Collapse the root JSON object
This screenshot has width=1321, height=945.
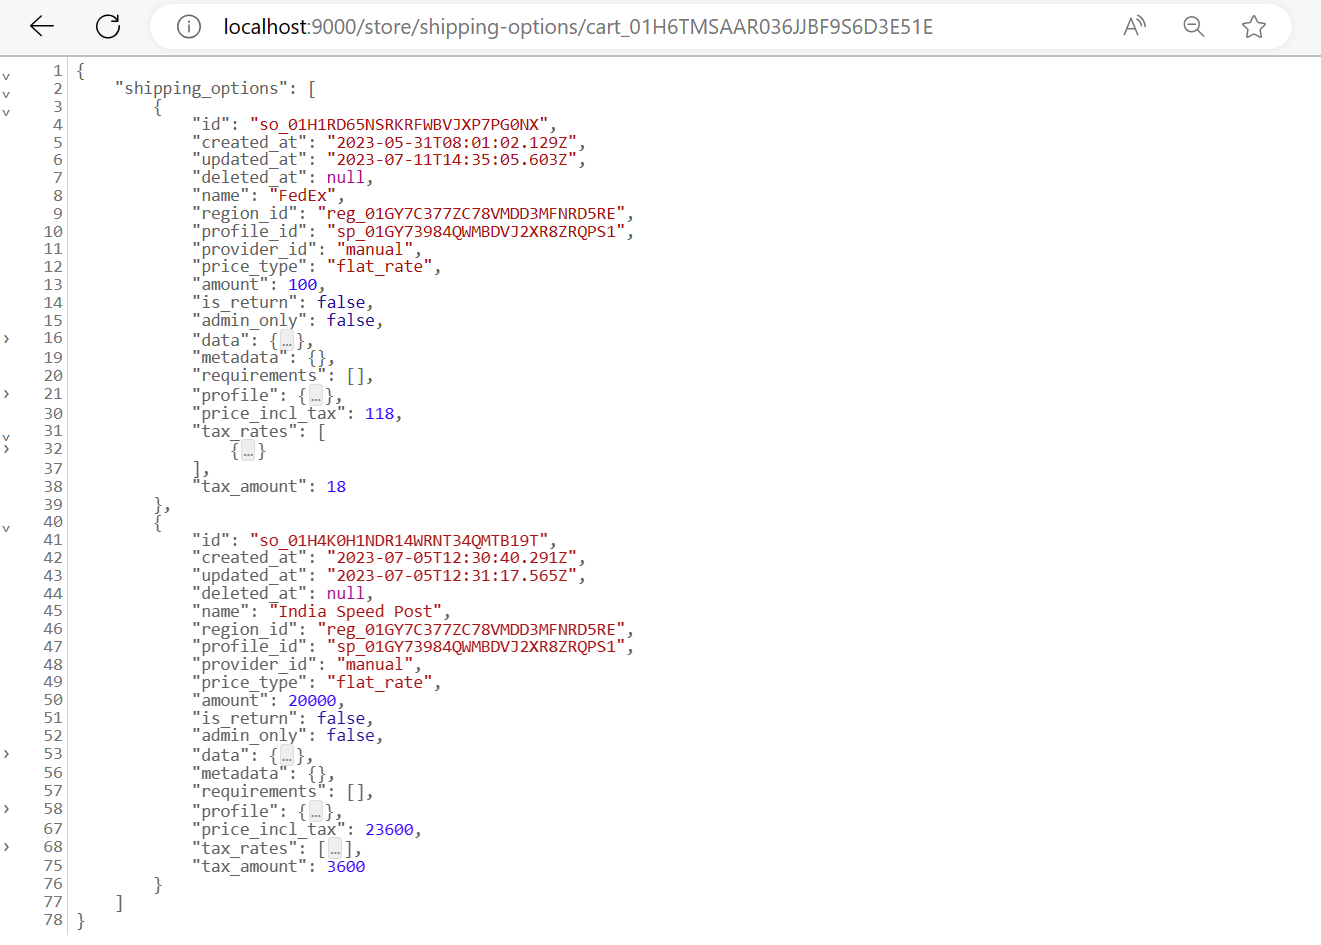click(x=7, y=70)
